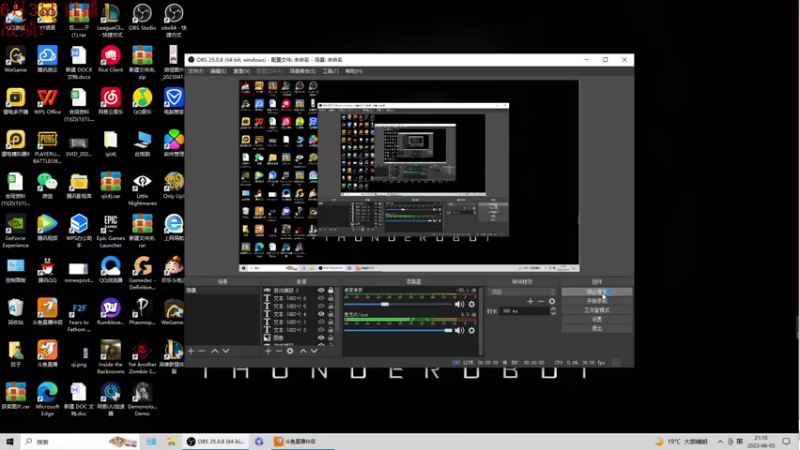Viewport: 800px width, 450px height.
Task: Move the selected scene down
Action: pyautogui.click(x=226, y=351)
